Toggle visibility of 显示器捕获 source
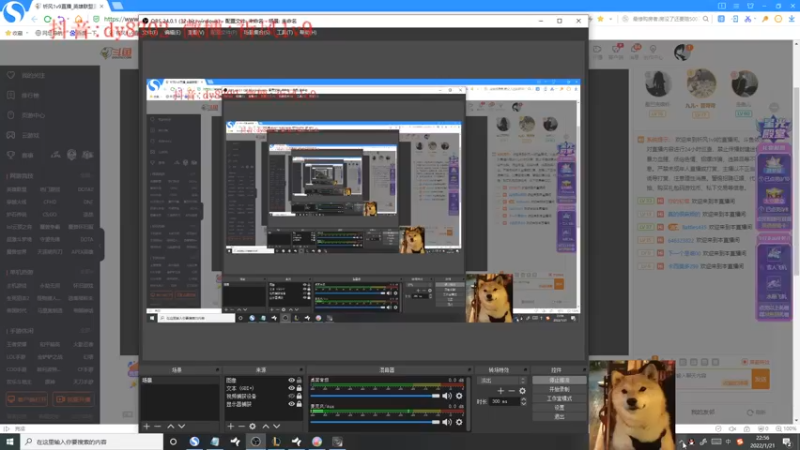Image resolution: width=800 pixels, height=450 pixels. (291, 404)
